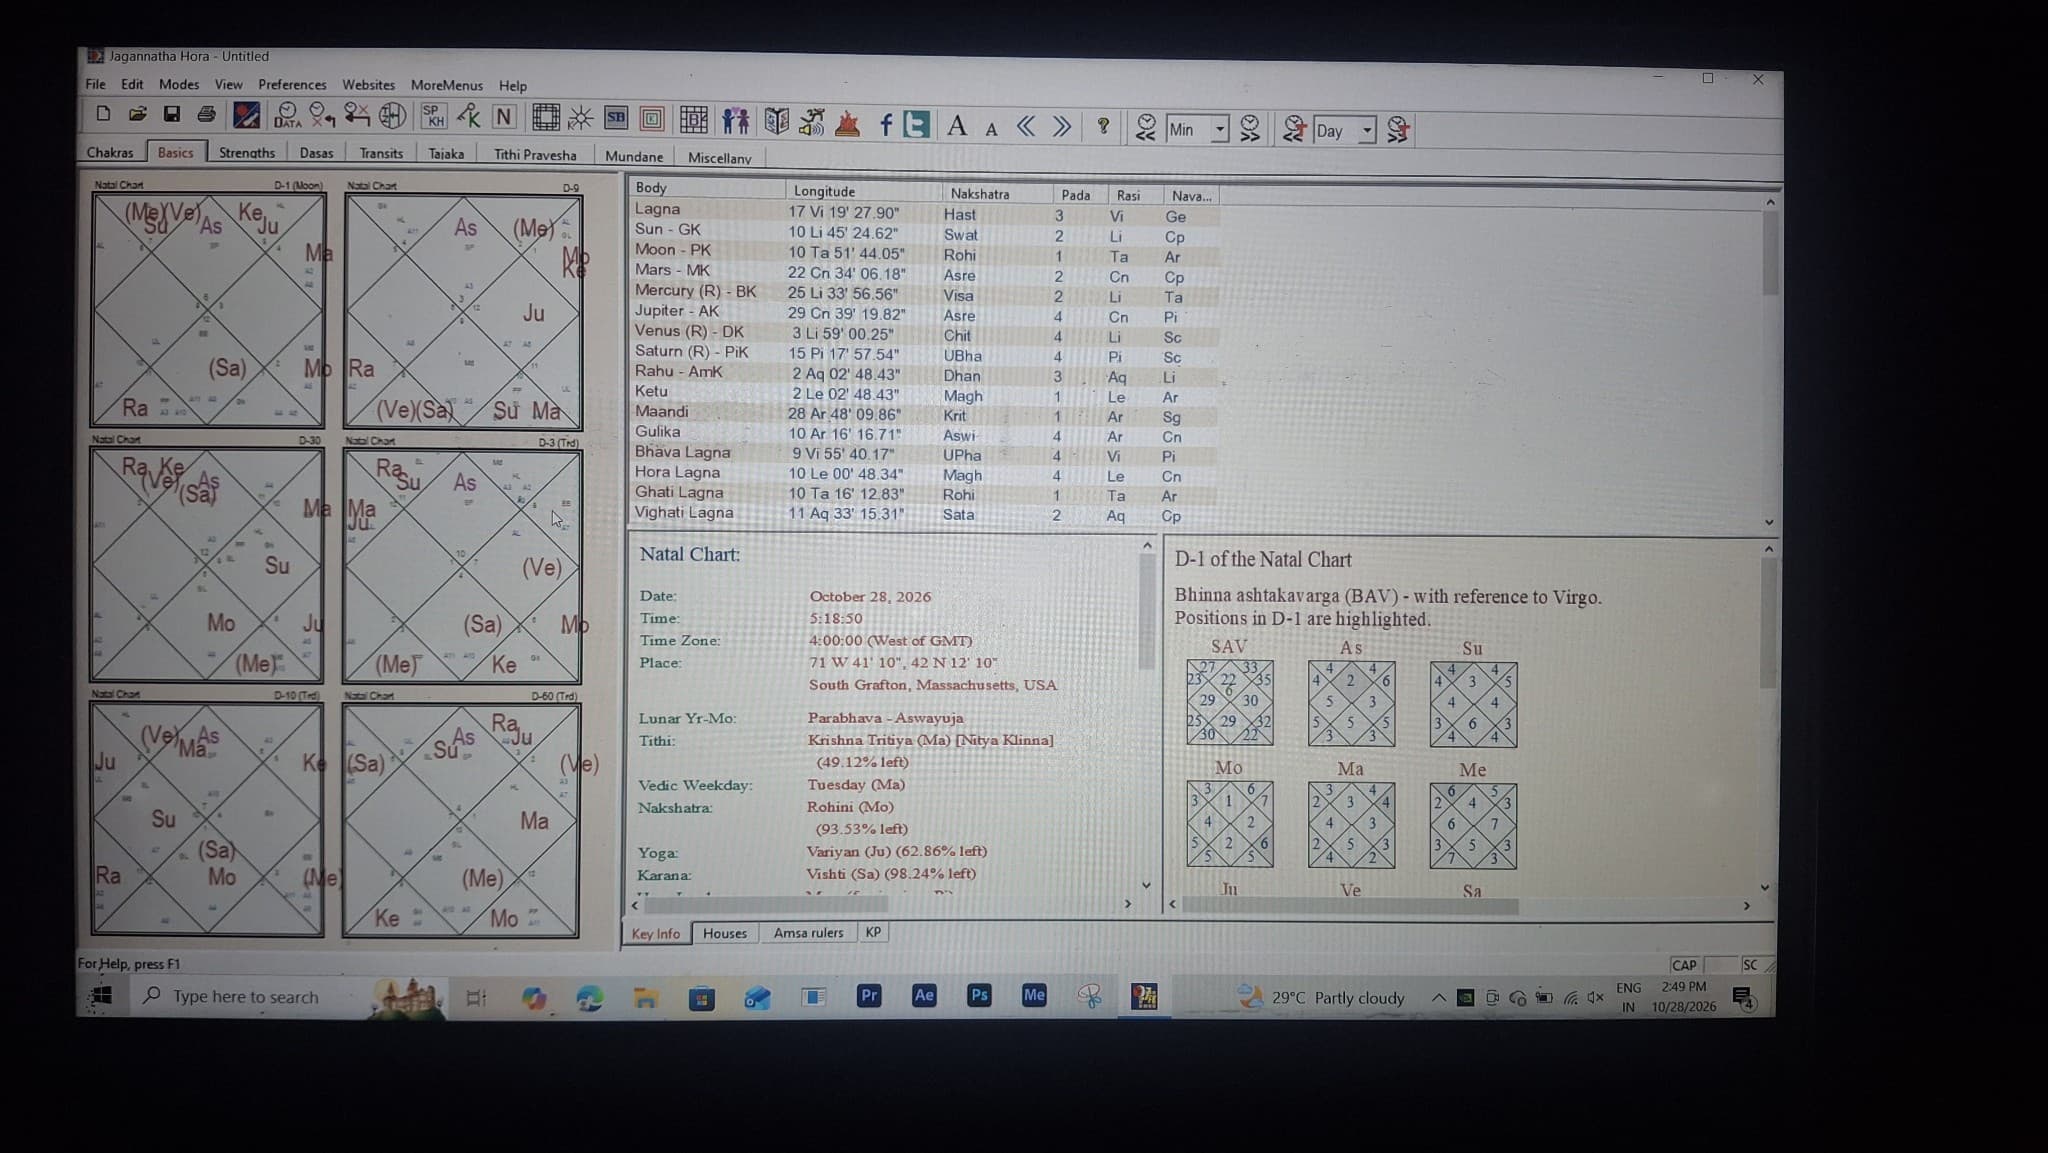This screenshot has height=1153, width=2048.
Task: Open the birth DATA clock icon
Action: [287, 116]
